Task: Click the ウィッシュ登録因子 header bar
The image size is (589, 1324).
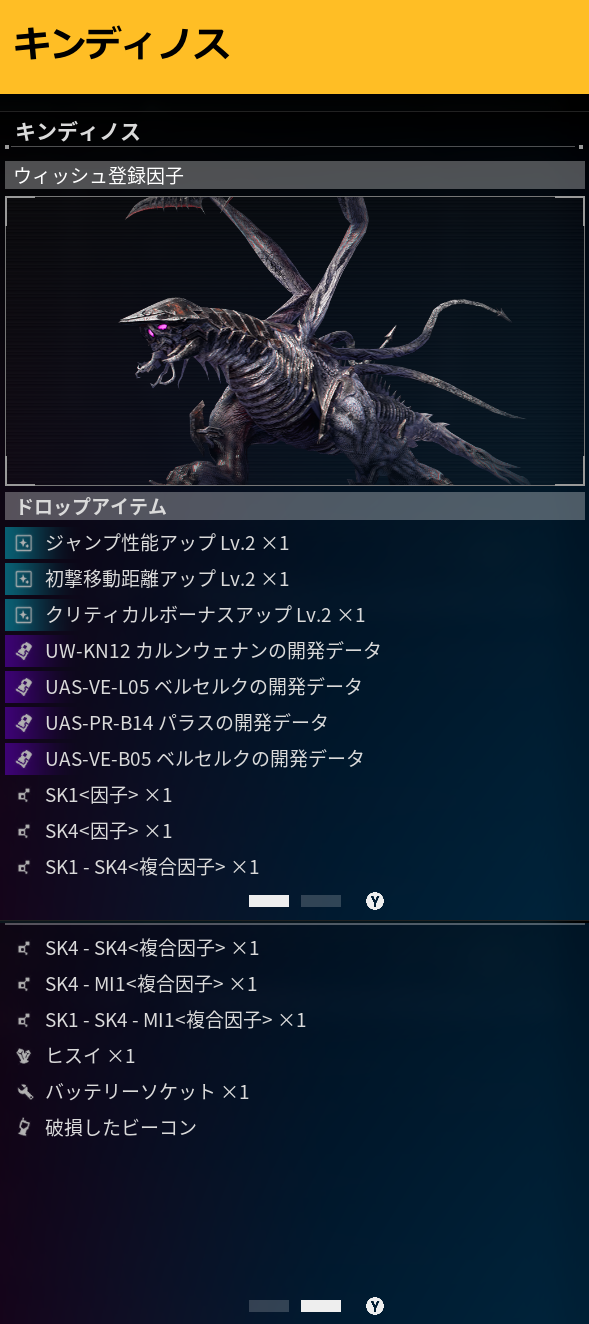Action: click(x=295, y=175)
